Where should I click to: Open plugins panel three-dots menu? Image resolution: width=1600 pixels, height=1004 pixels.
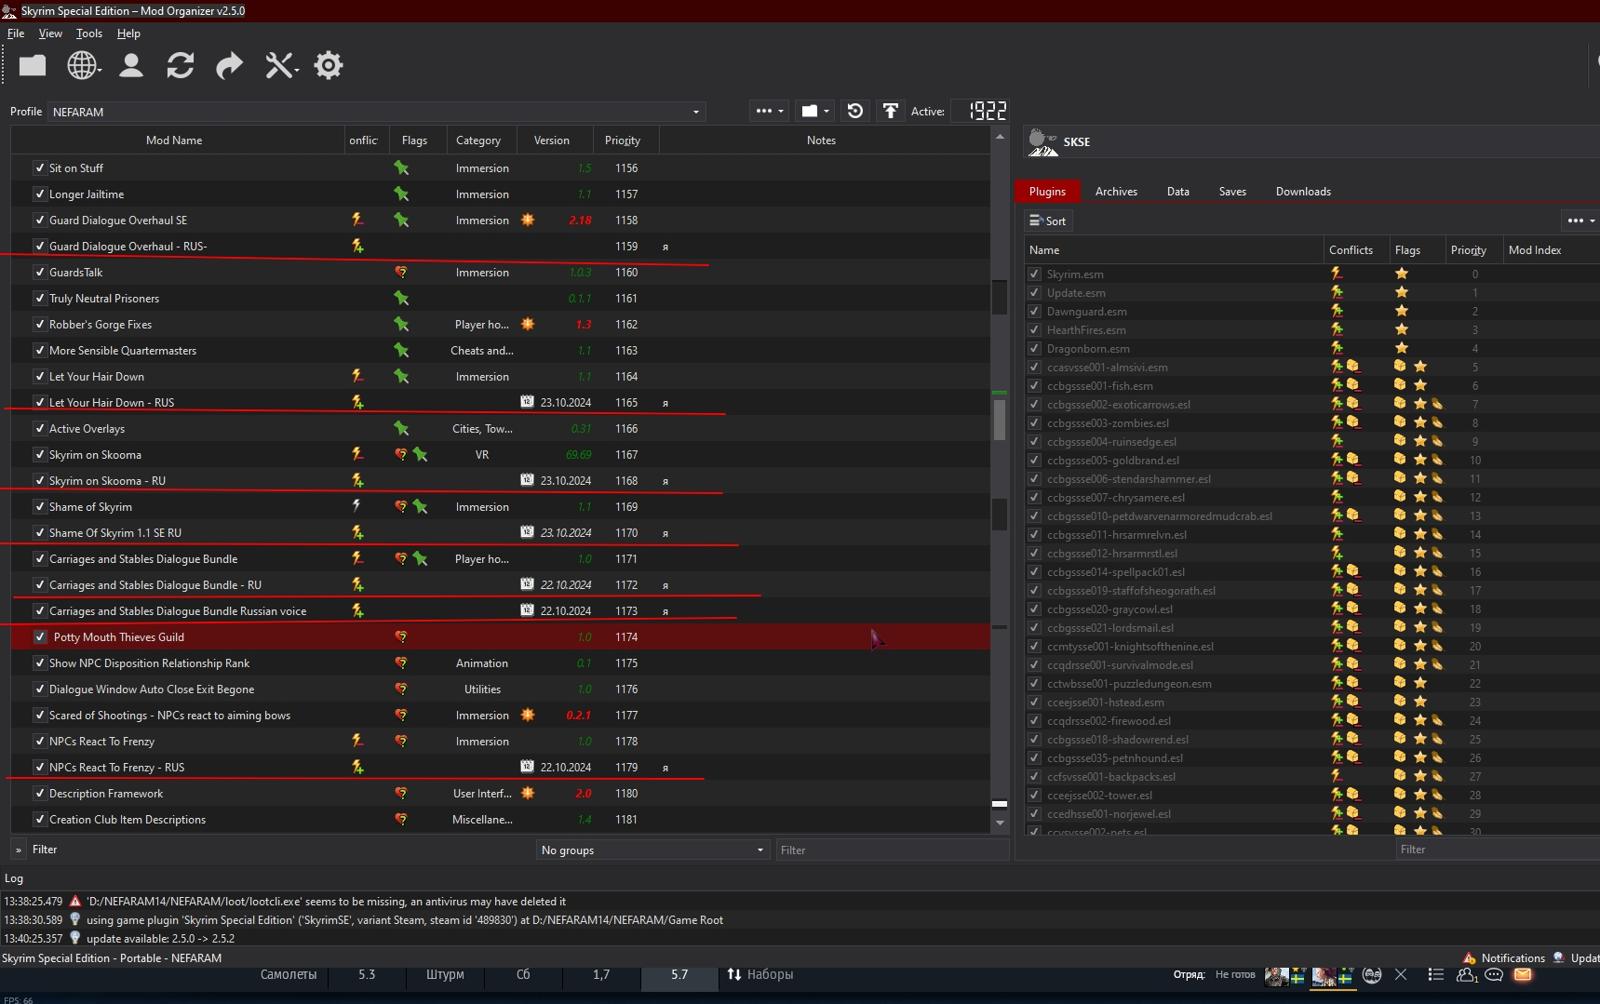[x=1580, y=221]
